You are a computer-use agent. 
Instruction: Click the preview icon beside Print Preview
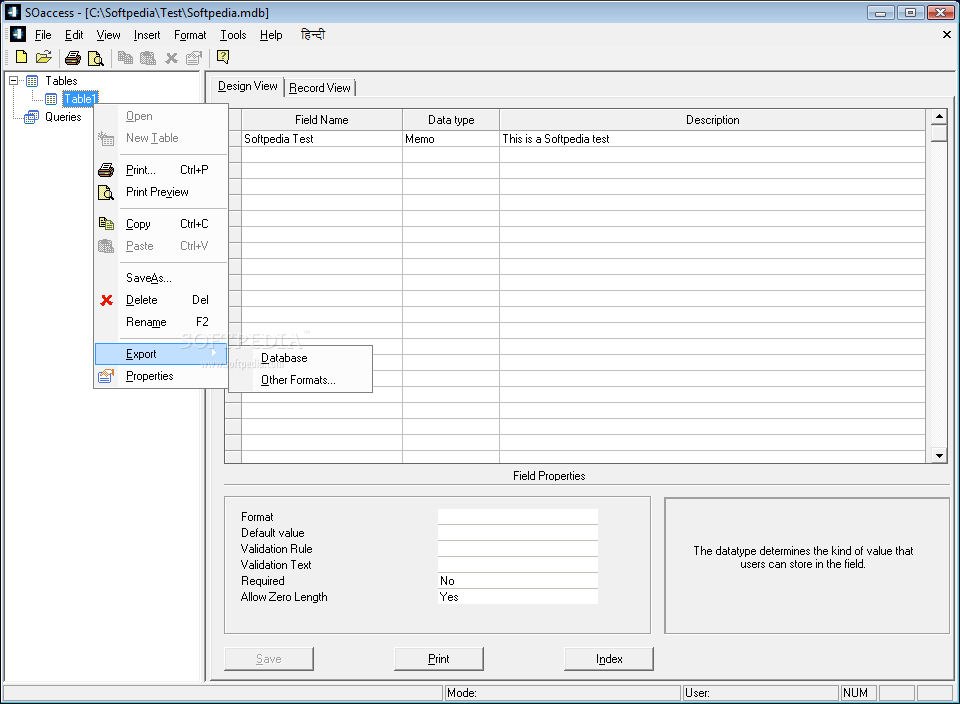click(x=106, y=193)
